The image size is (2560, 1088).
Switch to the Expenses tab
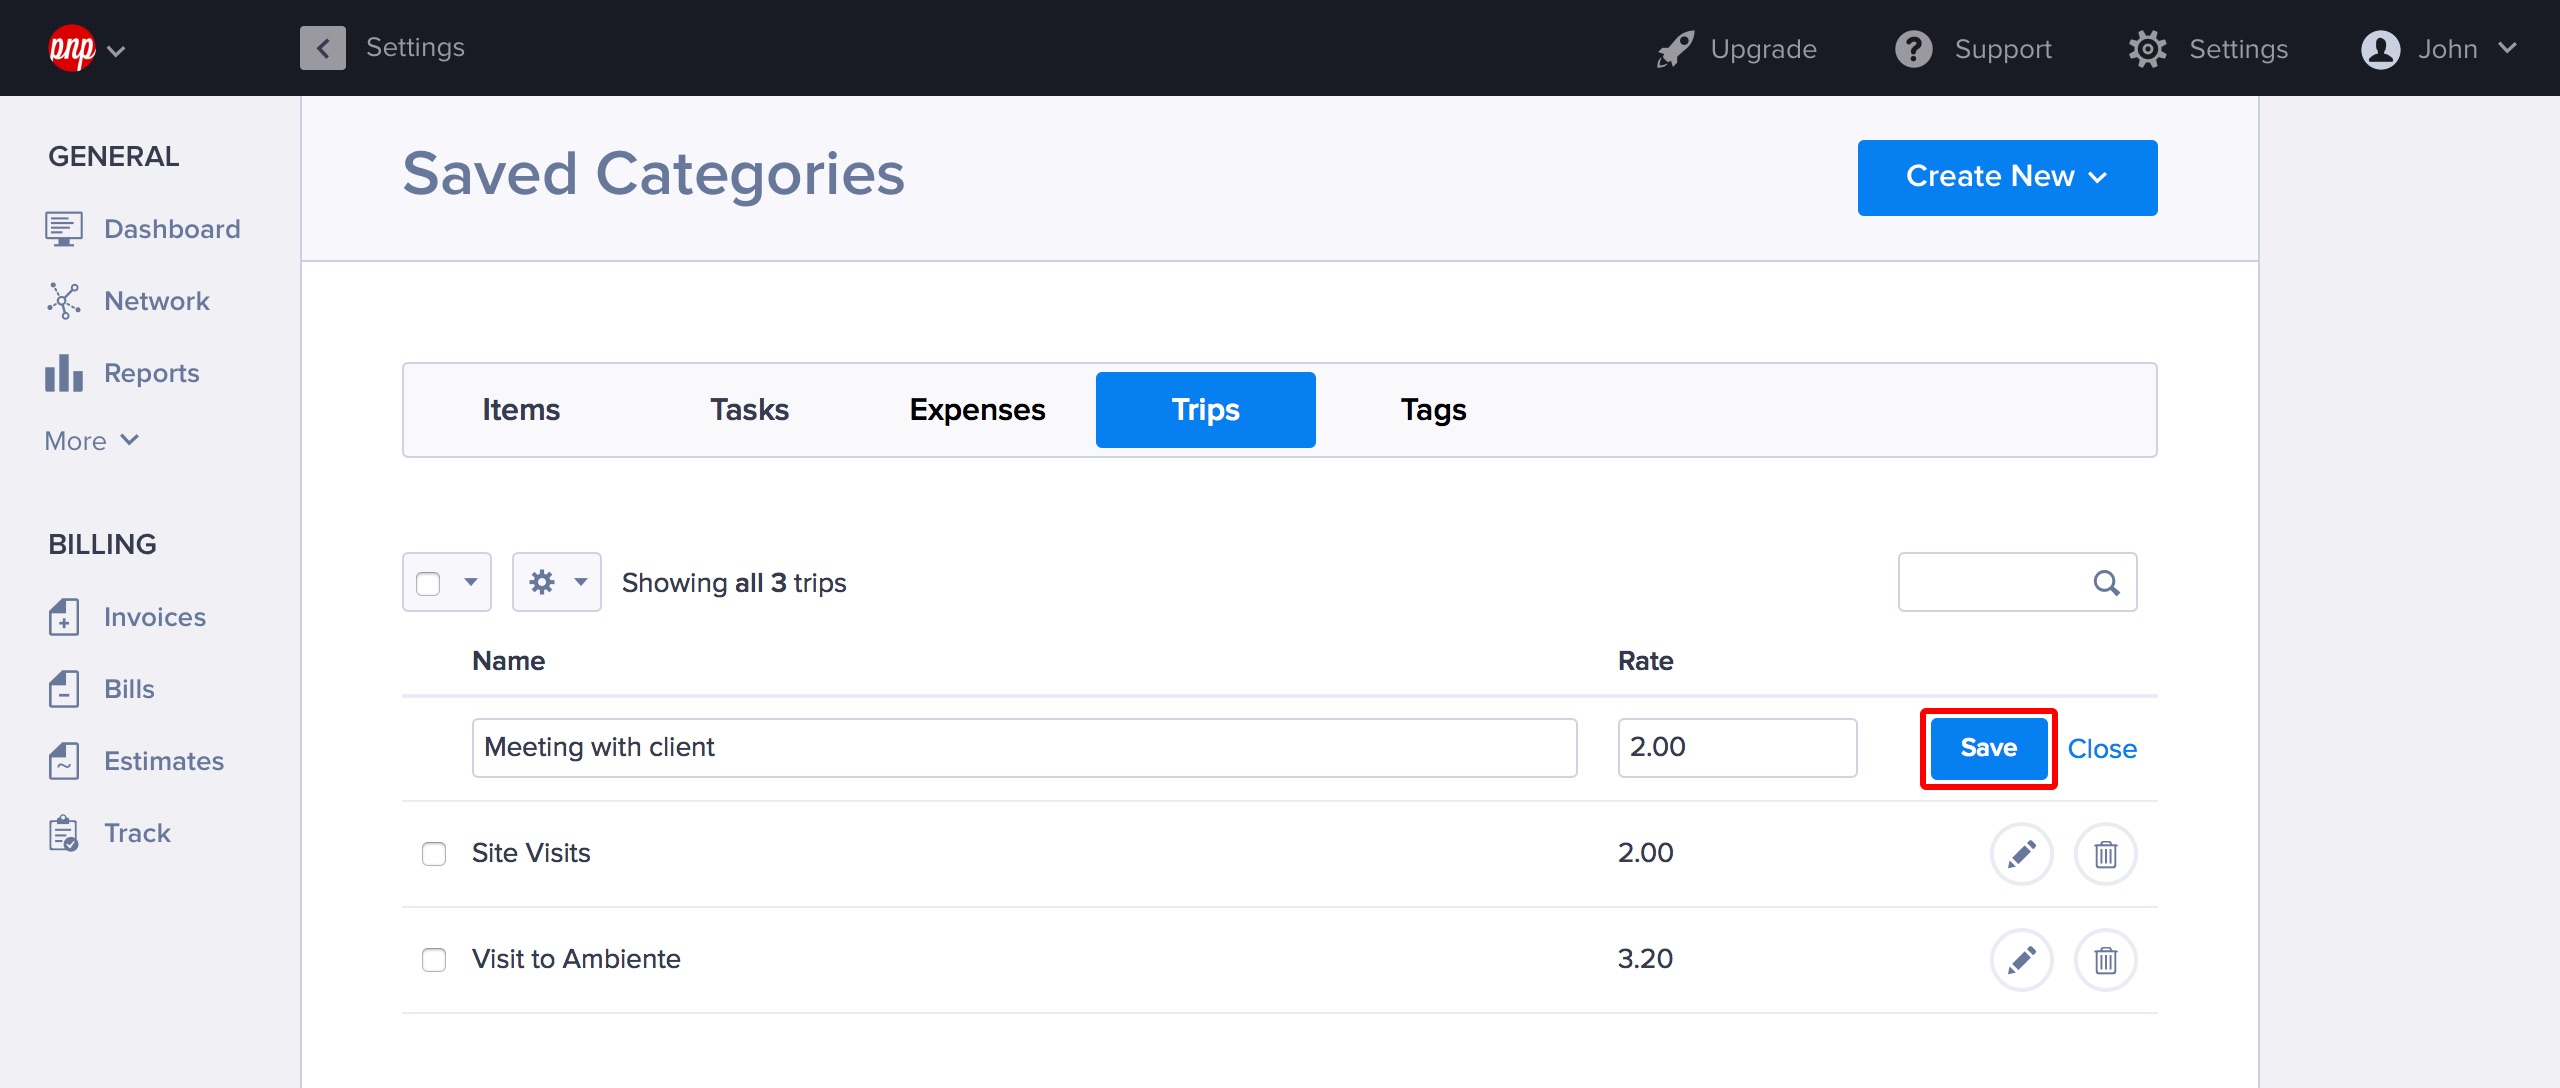pos(977,410)
